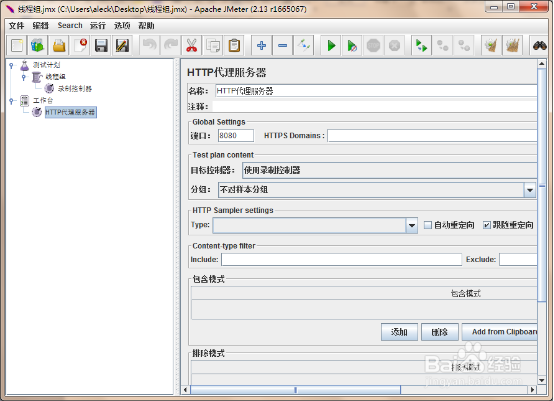The image size is (554, 401).
Task: Click the scroll down arrow
Action: coord(541,381)
